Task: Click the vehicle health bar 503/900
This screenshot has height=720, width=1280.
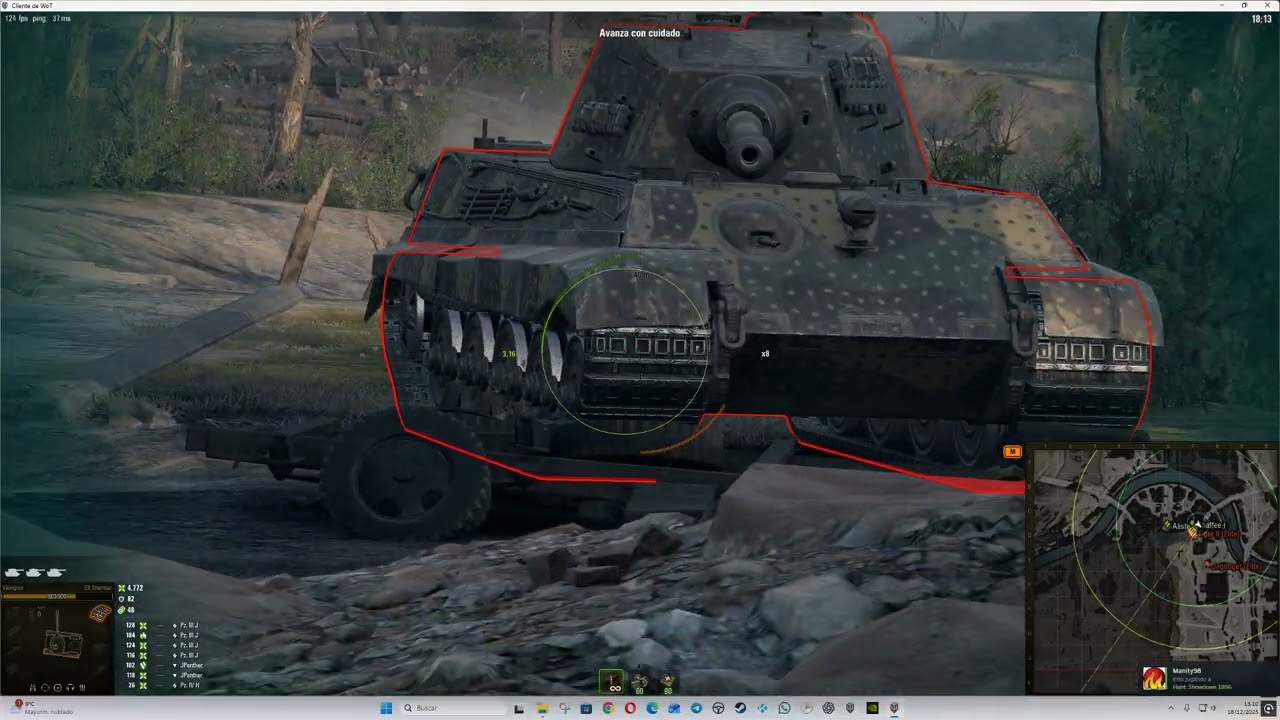Action: [58, 596]
